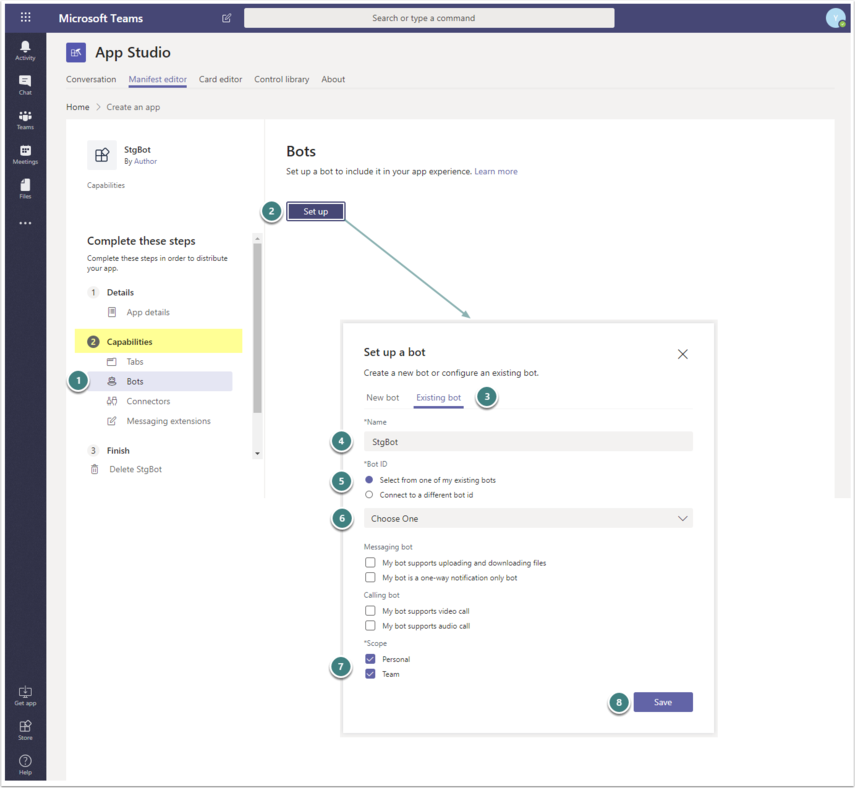The height and width of the screenshot is (788, 855).
Task: Click the App Studio logo icon
Action: coord(76,52)
